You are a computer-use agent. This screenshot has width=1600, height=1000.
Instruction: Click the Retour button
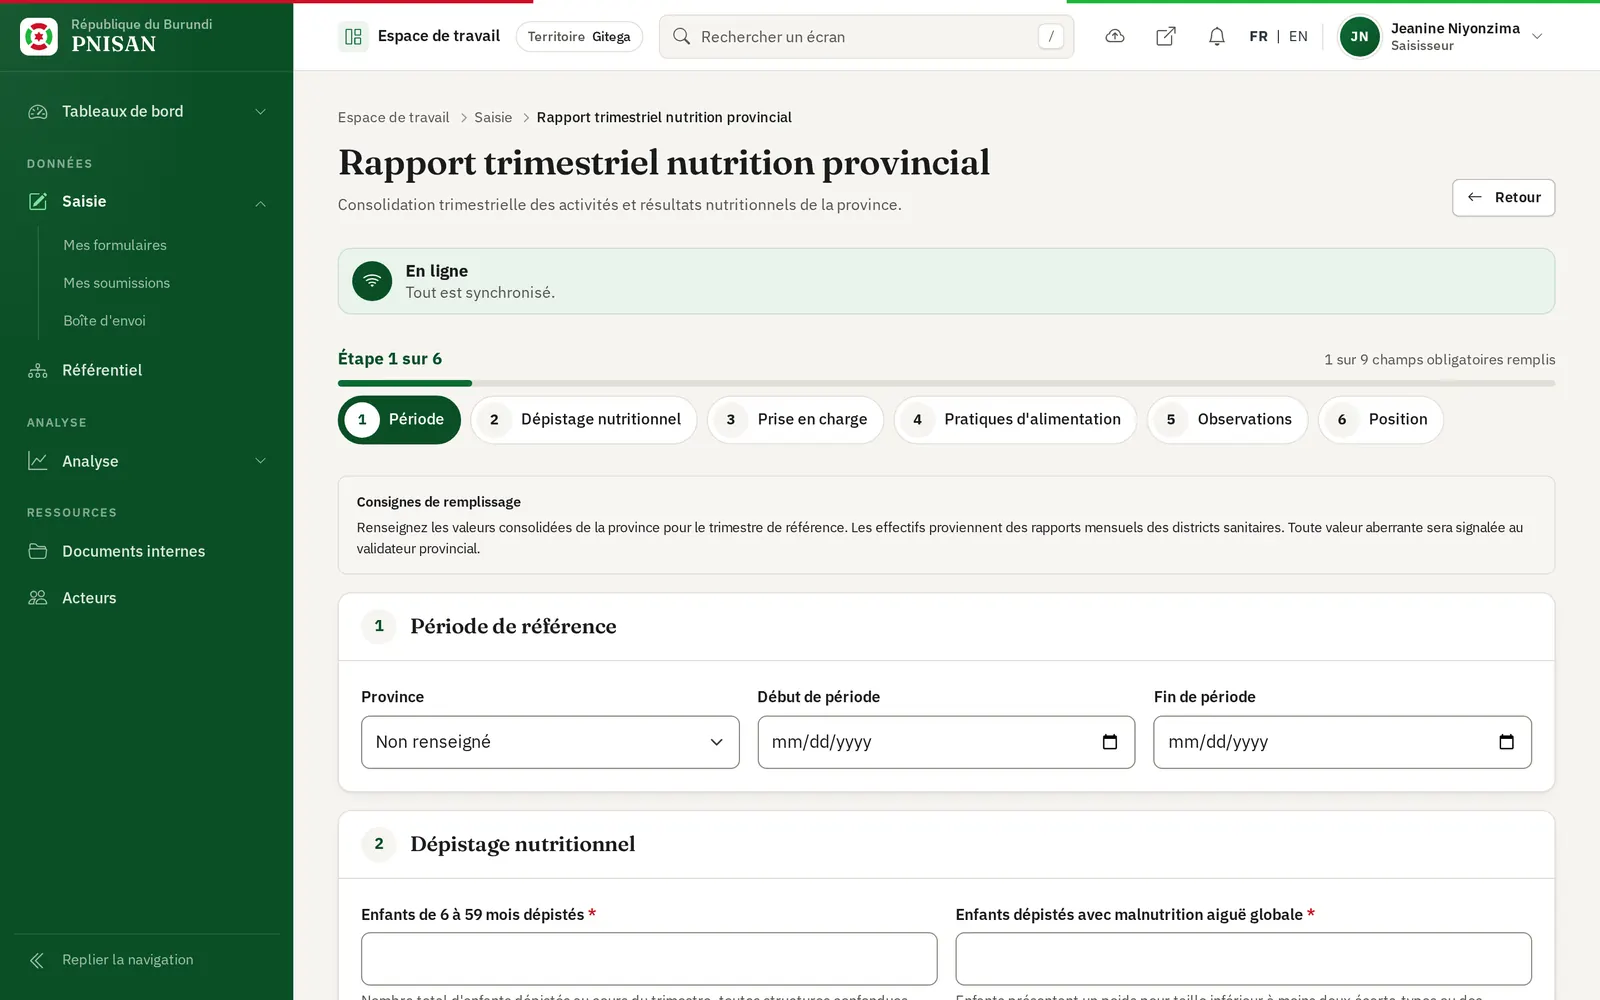(1503, 198)
